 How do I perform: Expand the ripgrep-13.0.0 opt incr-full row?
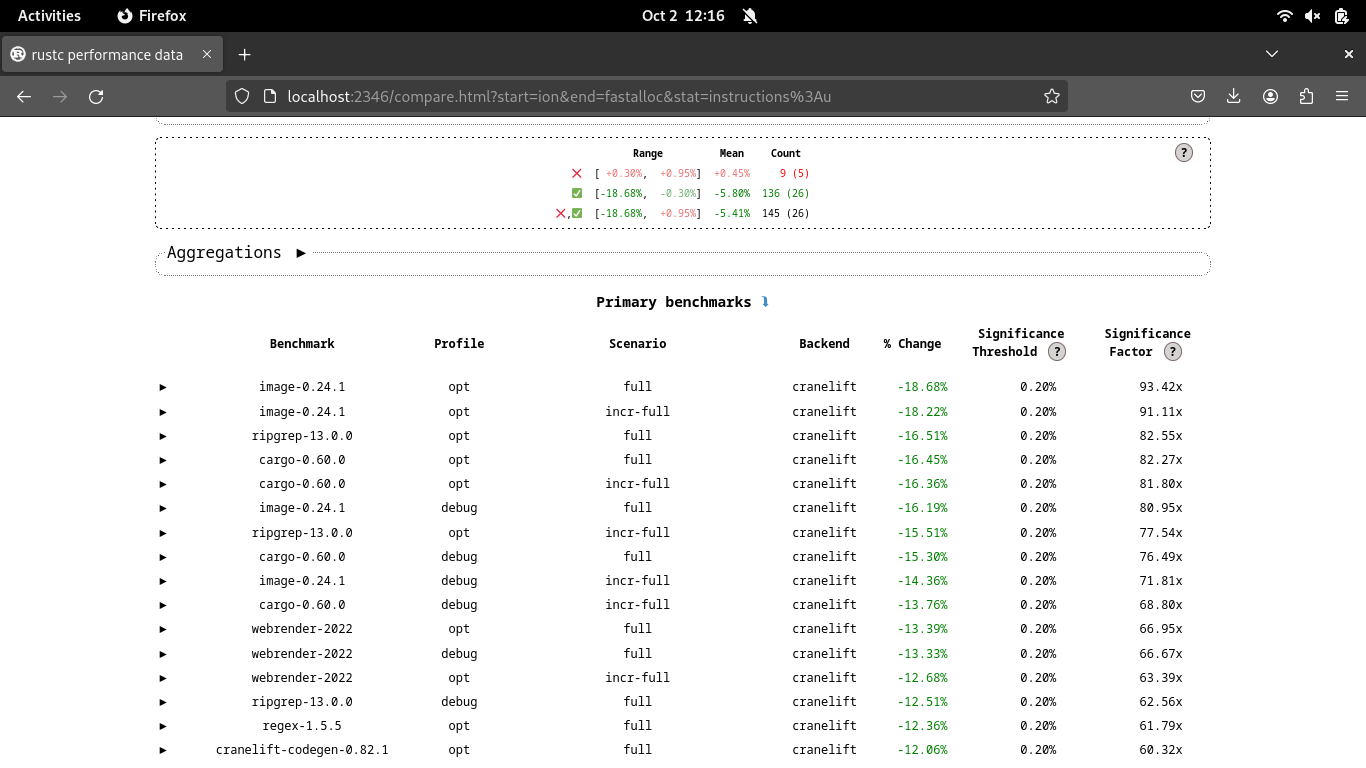coord(163,533)
